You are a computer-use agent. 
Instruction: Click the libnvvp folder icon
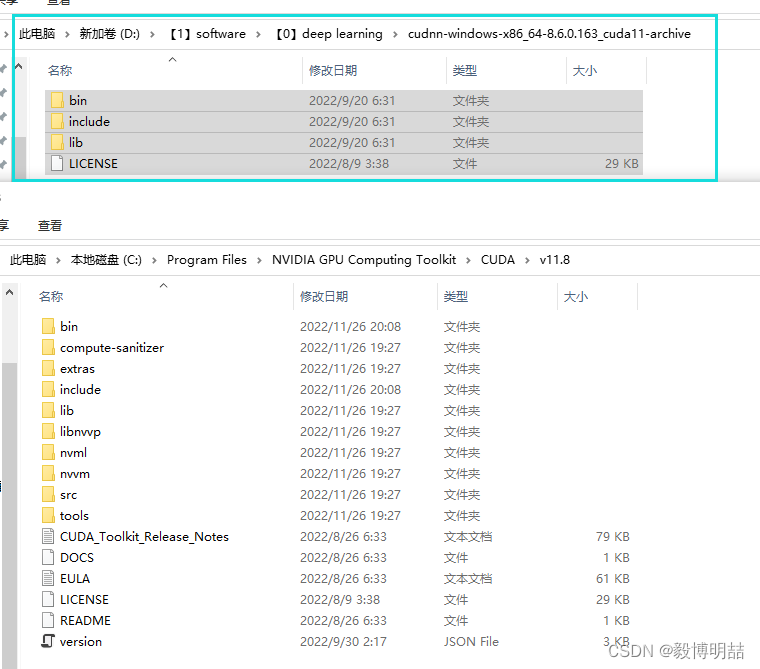(x=48, y=431)
